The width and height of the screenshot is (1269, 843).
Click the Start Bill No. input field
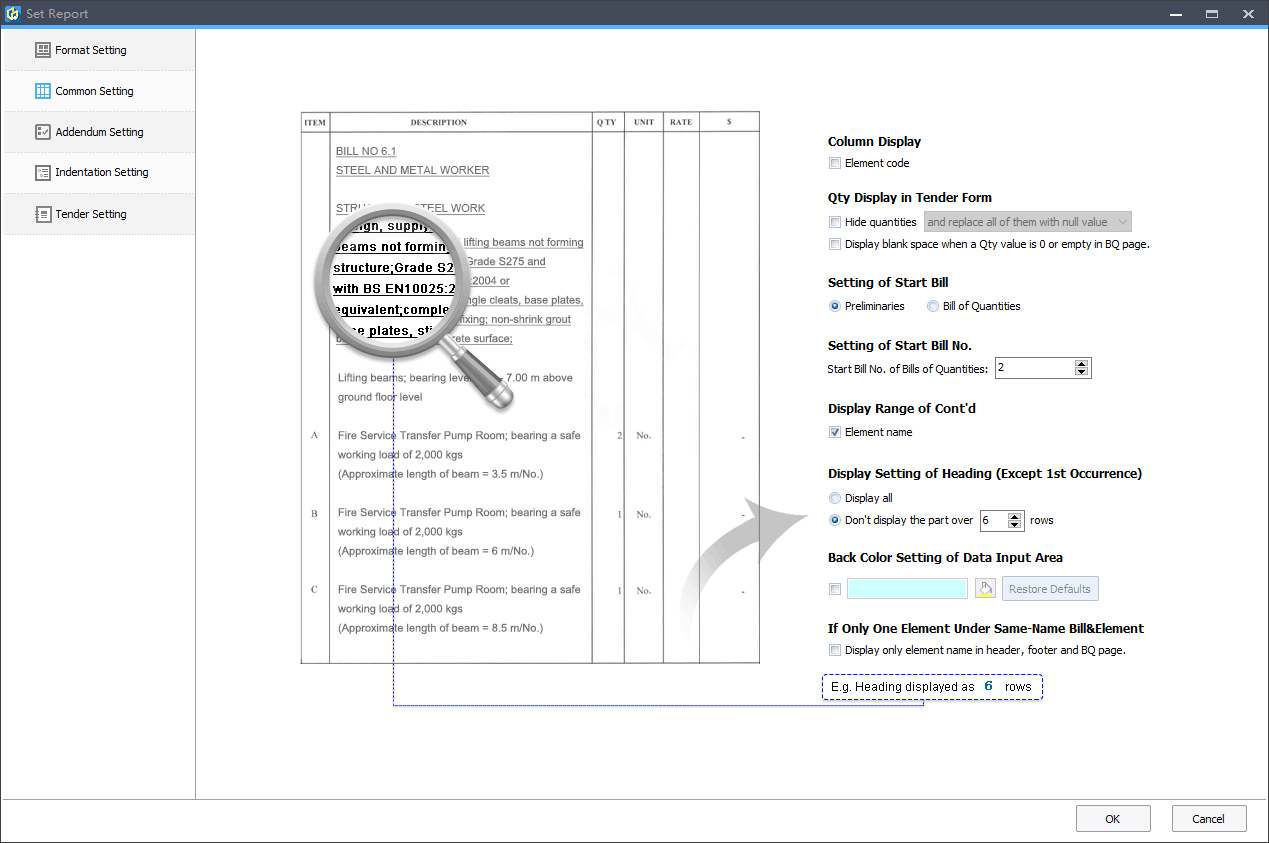pos(1032,368)
